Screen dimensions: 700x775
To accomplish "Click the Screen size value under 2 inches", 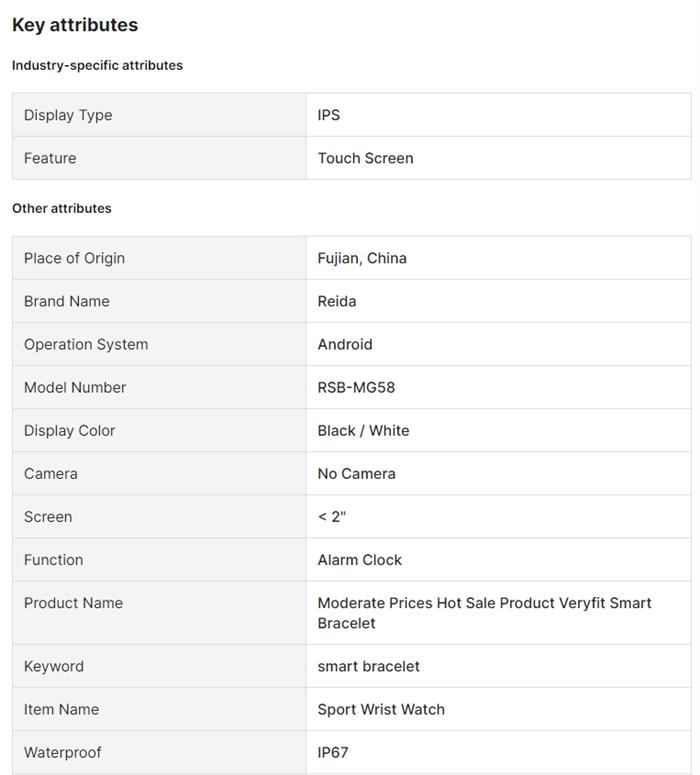I will point(331,516).
